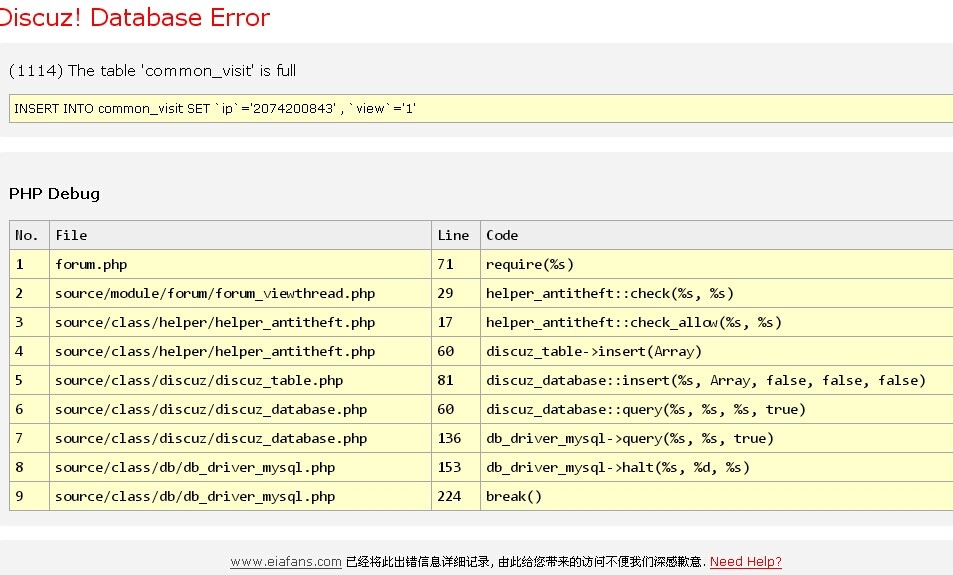This screenshot has width=953, height=575.
Task: Click line number 17 cell
Action: point(456,322)
